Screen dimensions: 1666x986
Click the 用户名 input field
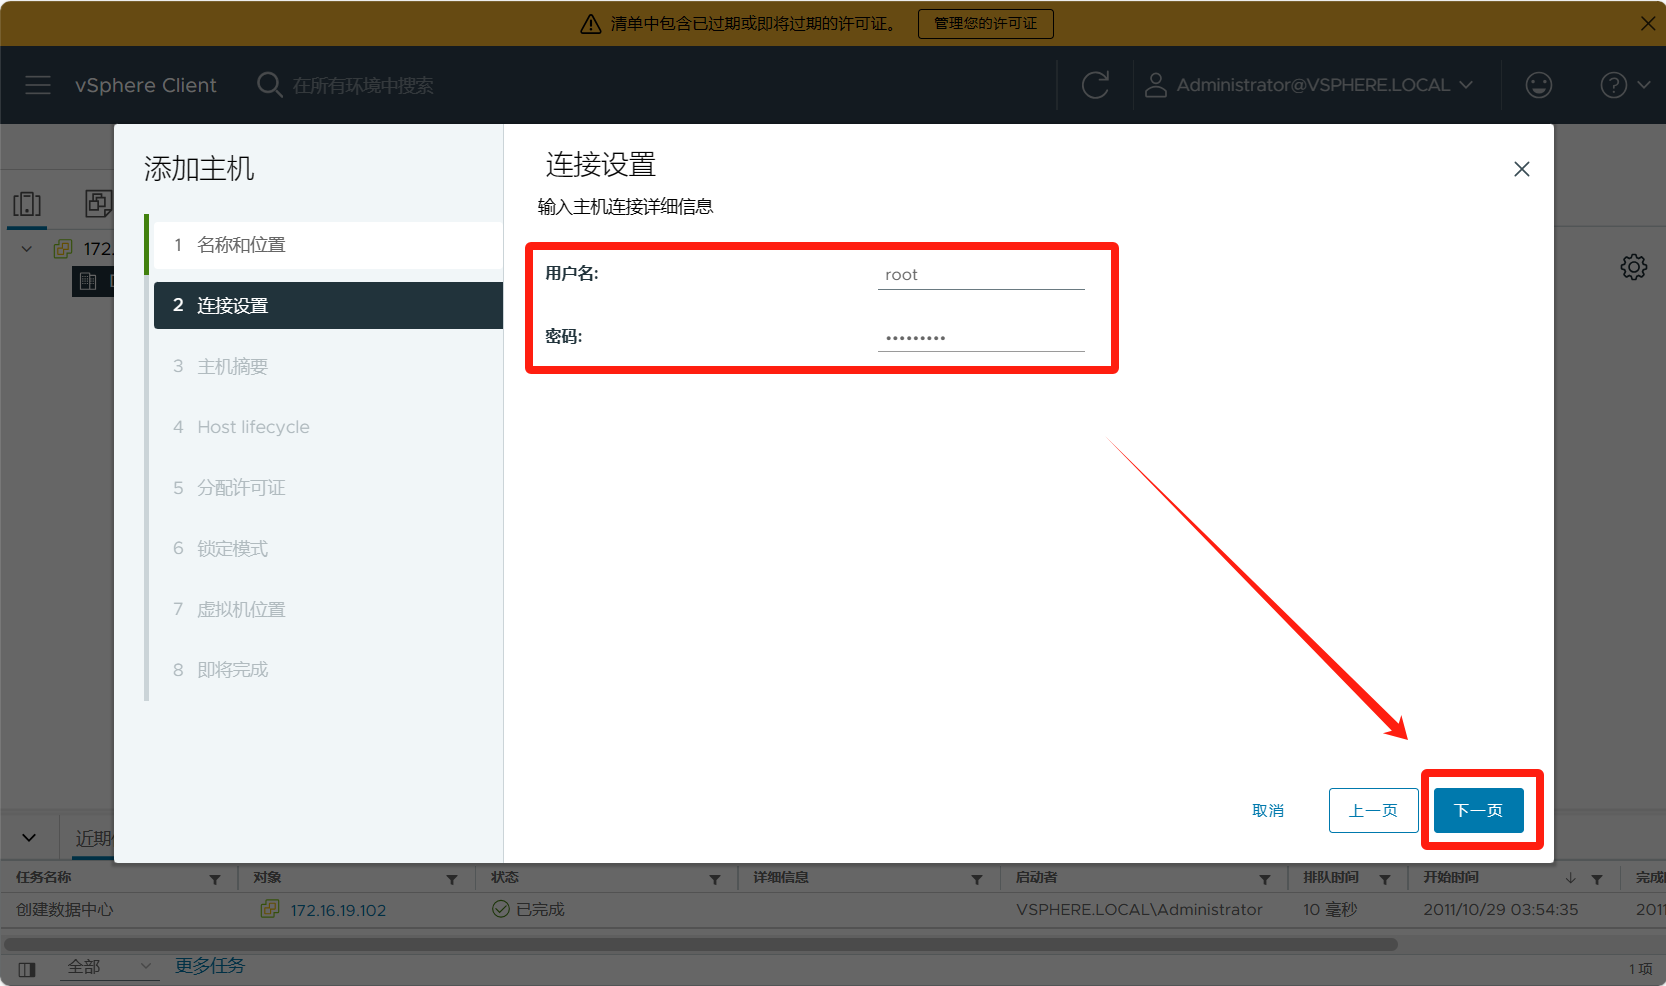[980, 275]
